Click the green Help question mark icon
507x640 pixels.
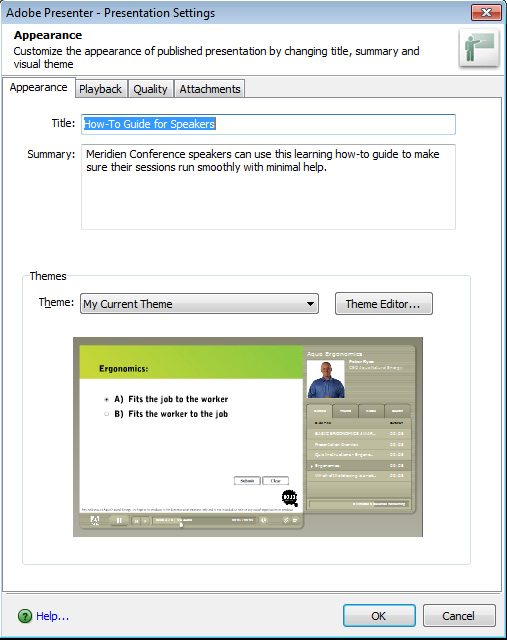[x=25, y=616]
